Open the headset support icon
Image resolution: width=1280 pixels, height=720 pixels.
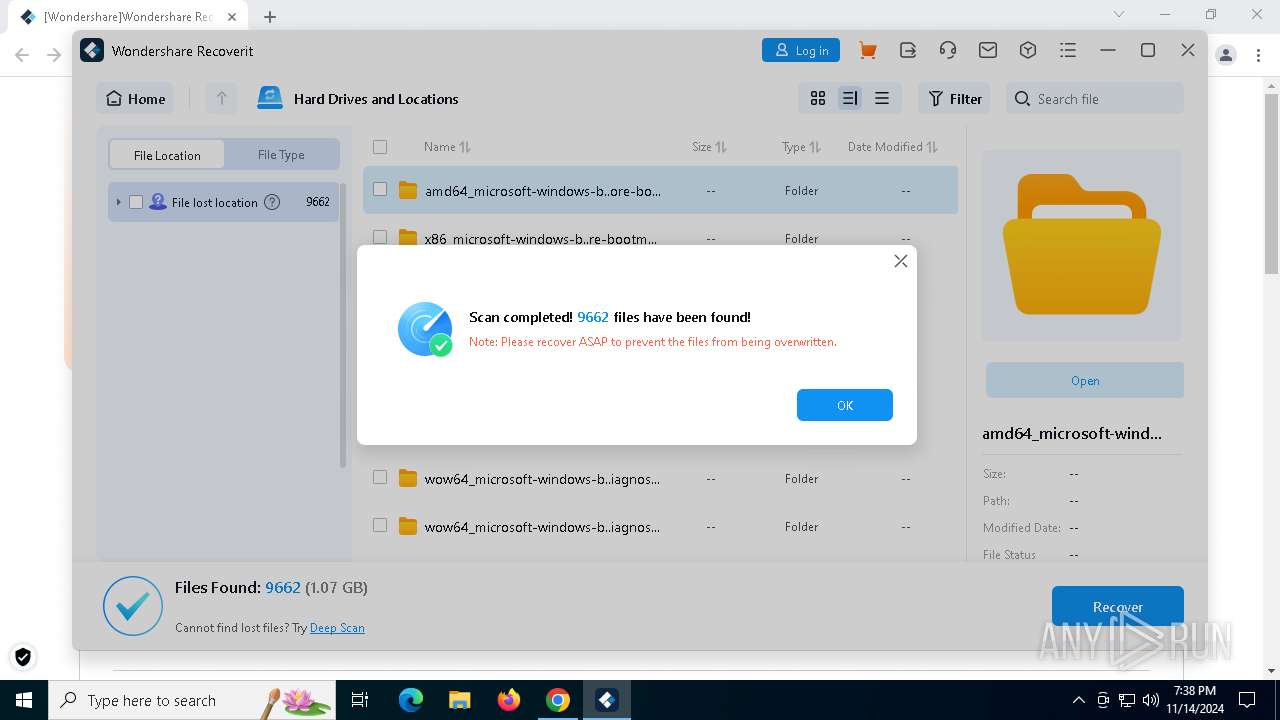coord(948,50)
